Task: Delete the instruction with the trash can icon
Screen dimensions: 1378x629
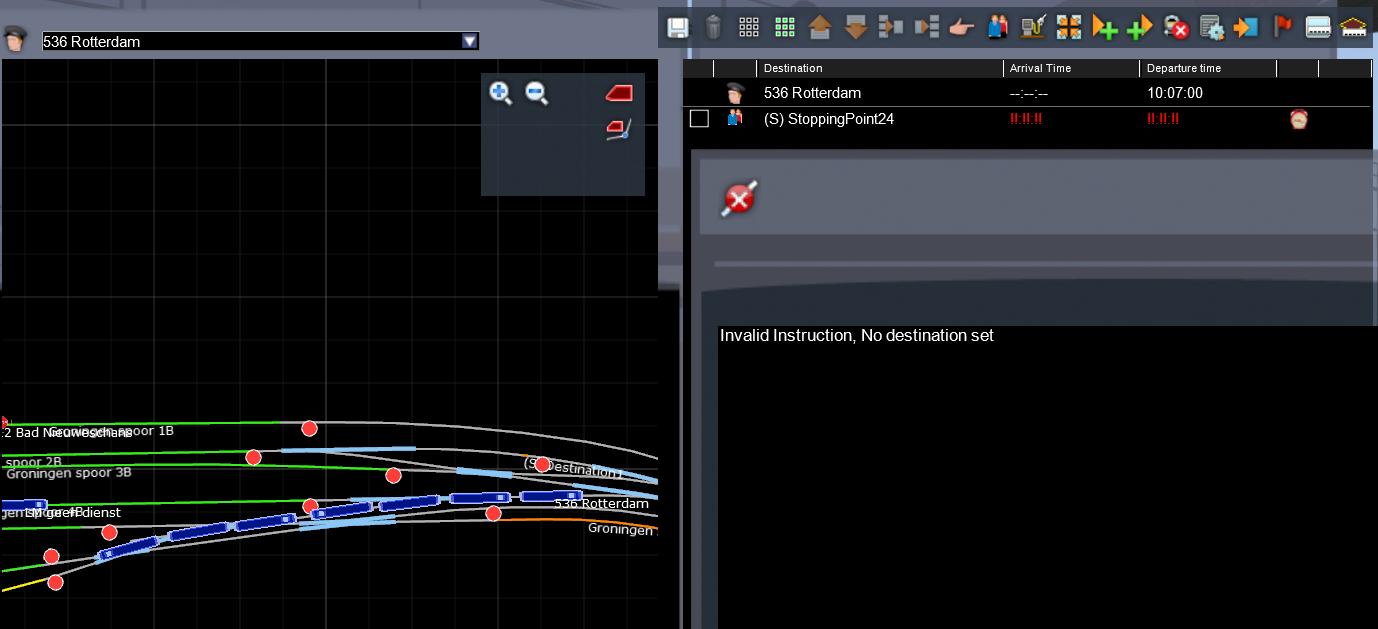Action: [713, 27]
